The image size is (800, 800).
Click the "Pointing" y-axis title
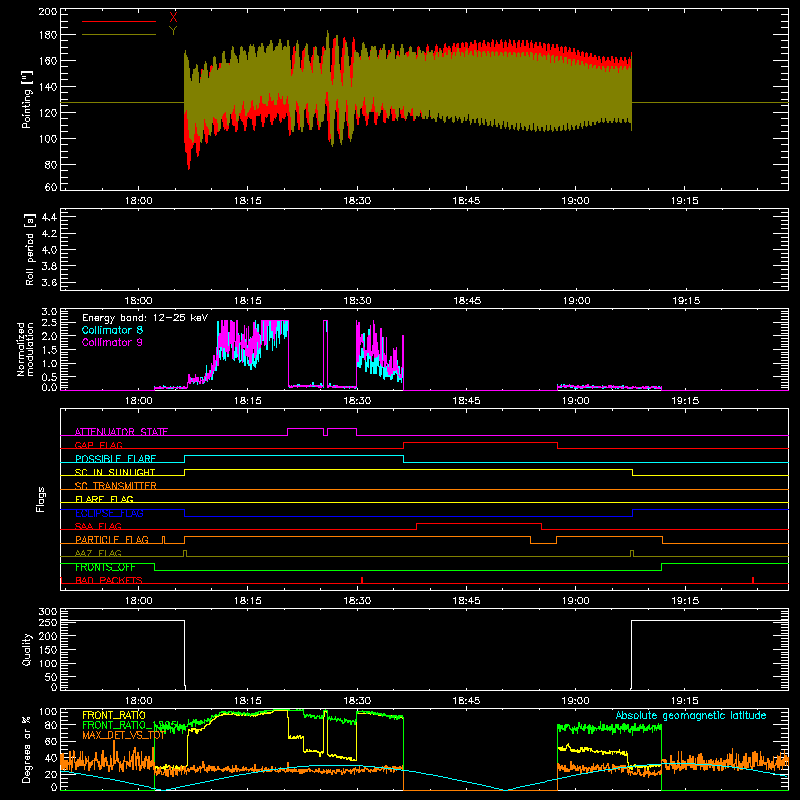click(27, 100)
